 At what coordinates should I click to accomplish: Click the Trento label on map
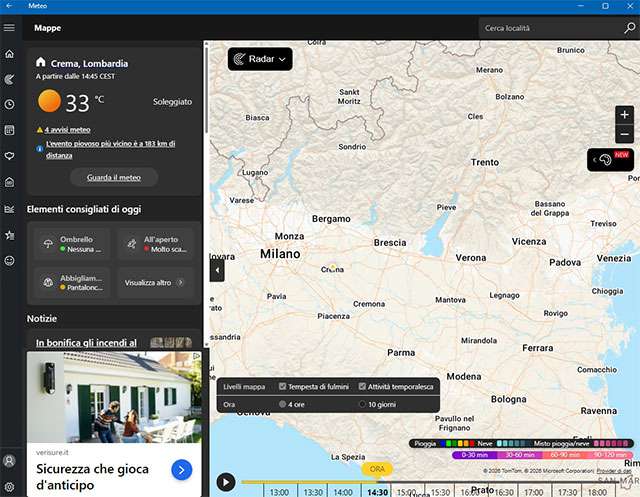(x=485, y=162)
